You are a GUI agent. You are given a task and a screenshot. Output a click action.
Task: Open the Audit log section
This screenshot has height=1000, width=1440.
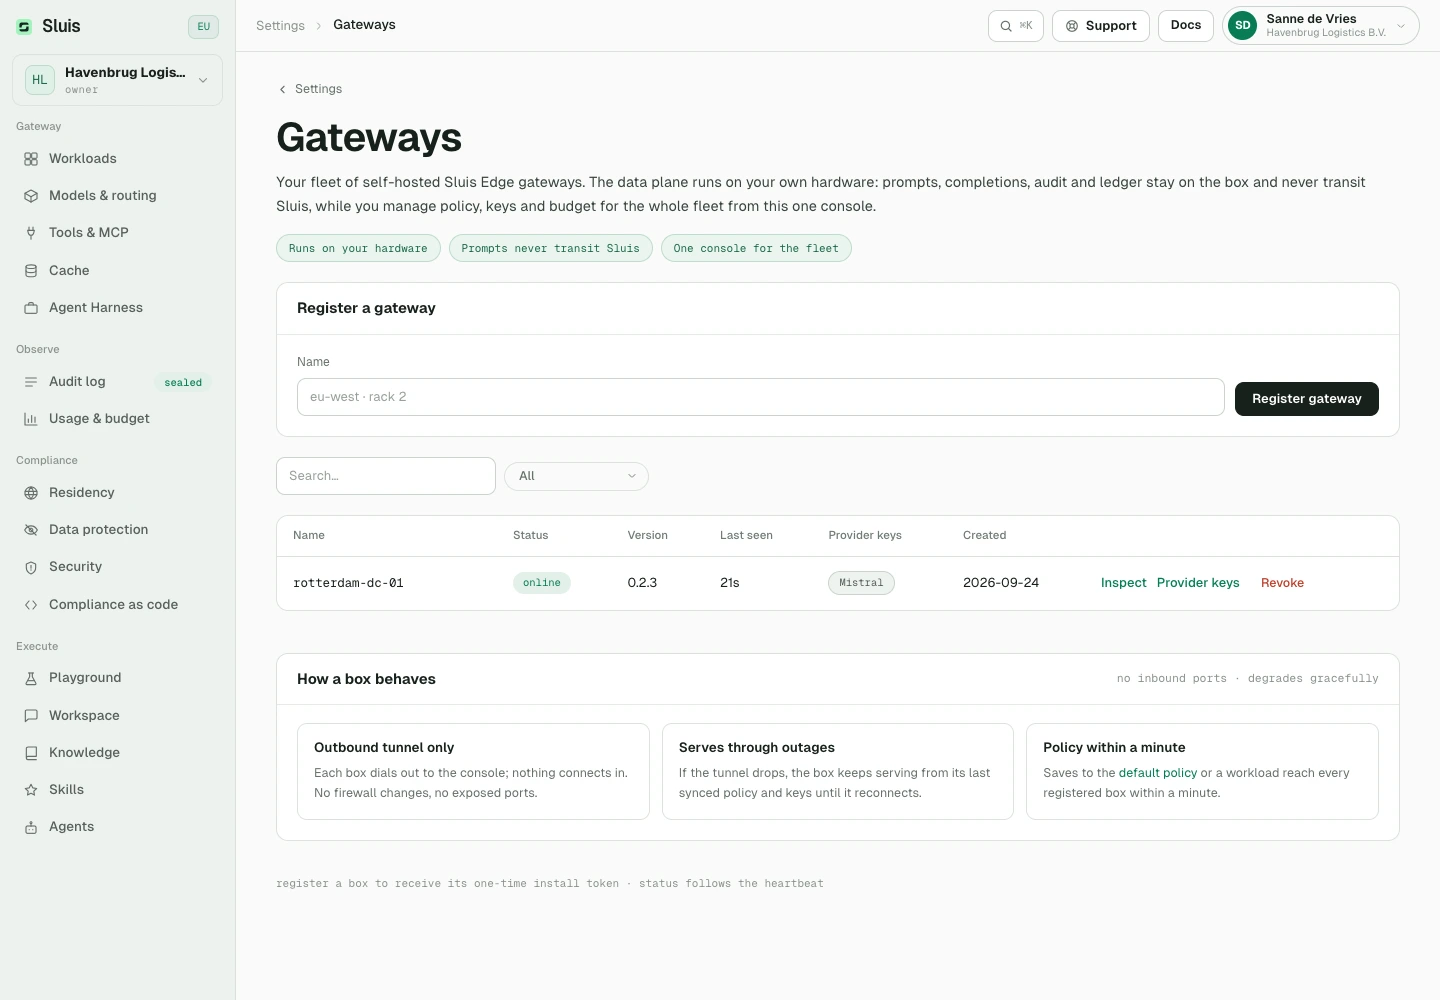coord(117,382)
